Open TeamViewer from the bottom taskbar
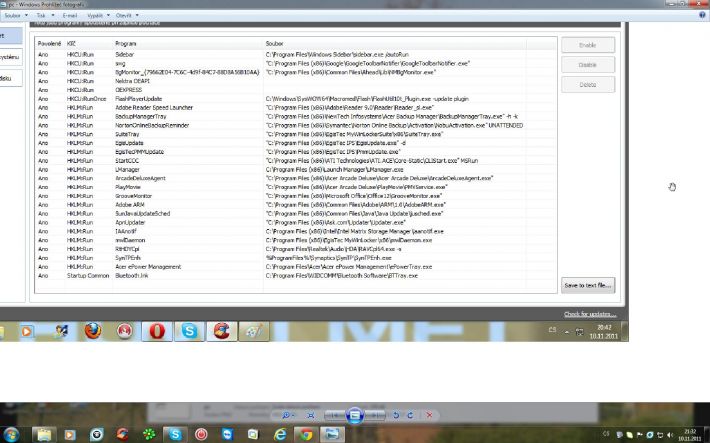Screen dimensions: 710x443 point(227,435)
